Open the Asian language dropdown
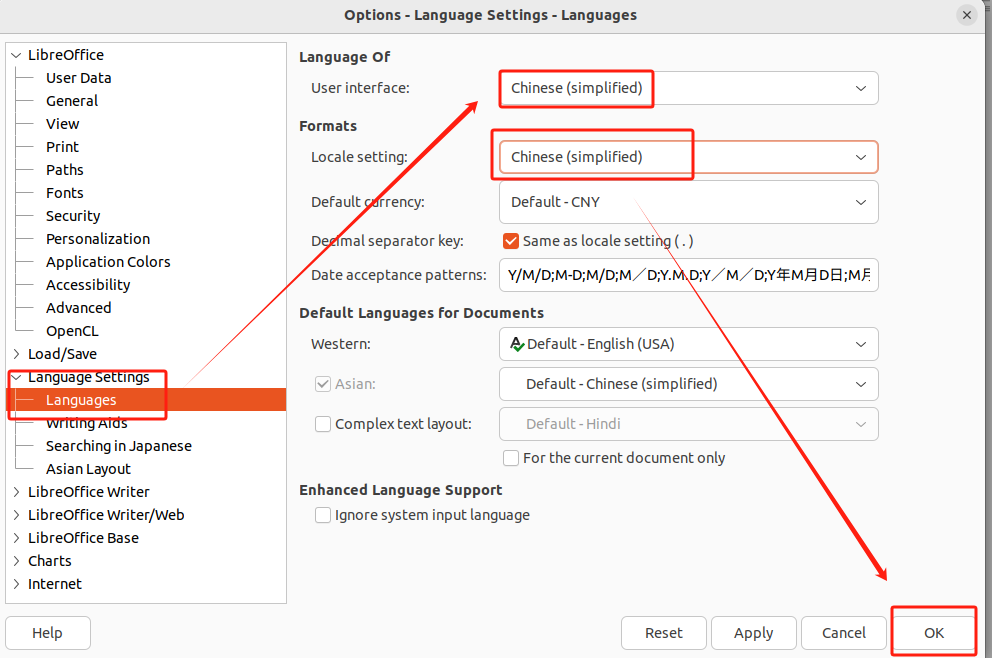 pyautogui.click(x=688, y=384)
